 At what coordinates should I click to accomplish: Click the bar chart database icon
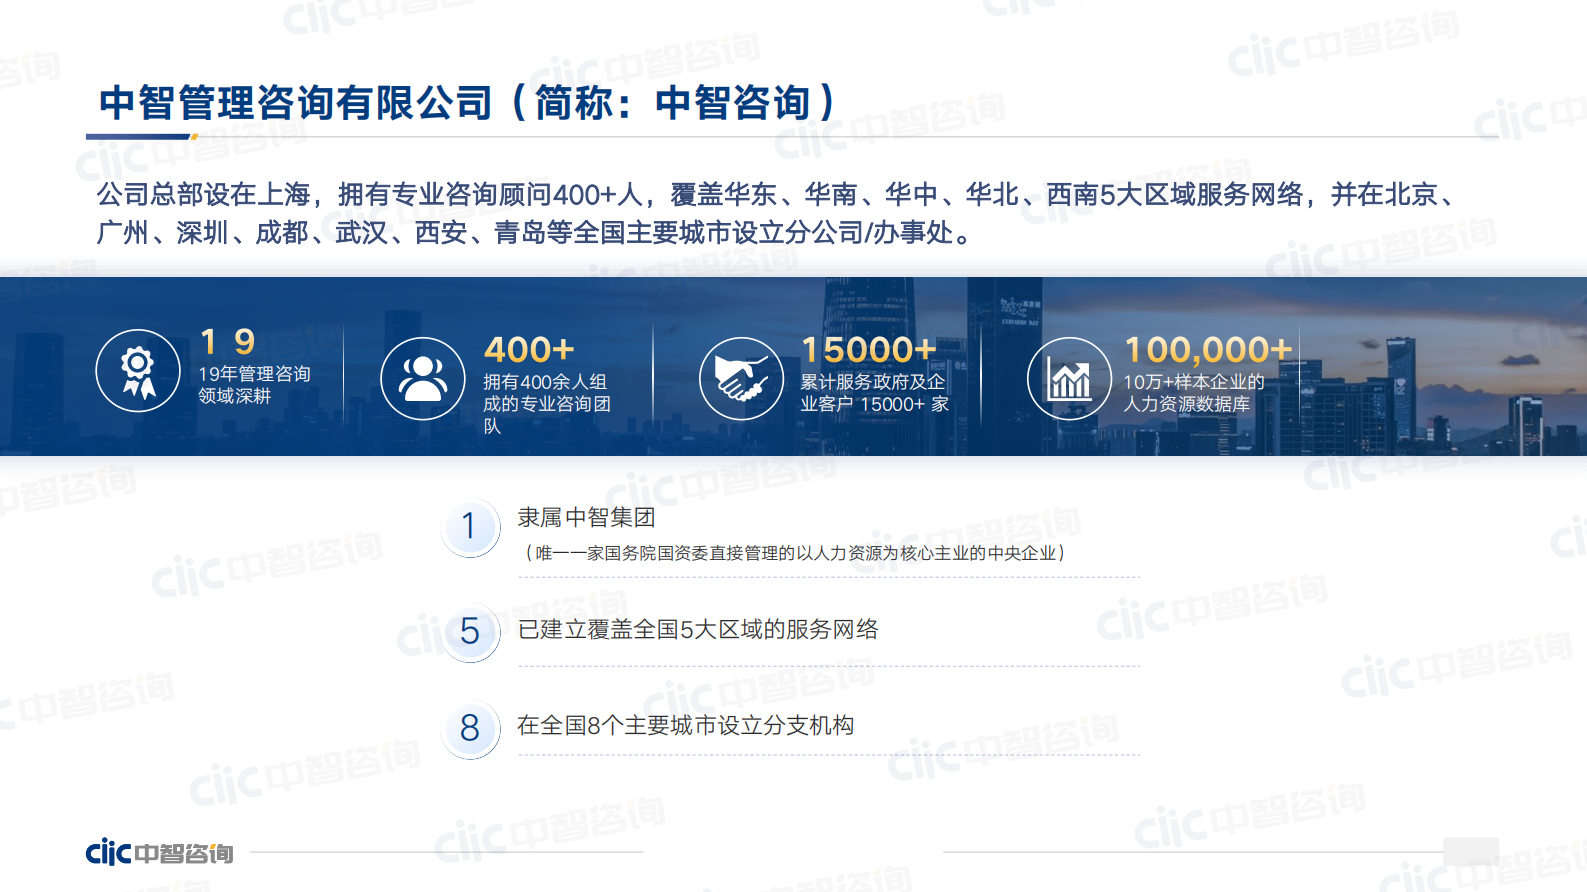(1069, 379)
